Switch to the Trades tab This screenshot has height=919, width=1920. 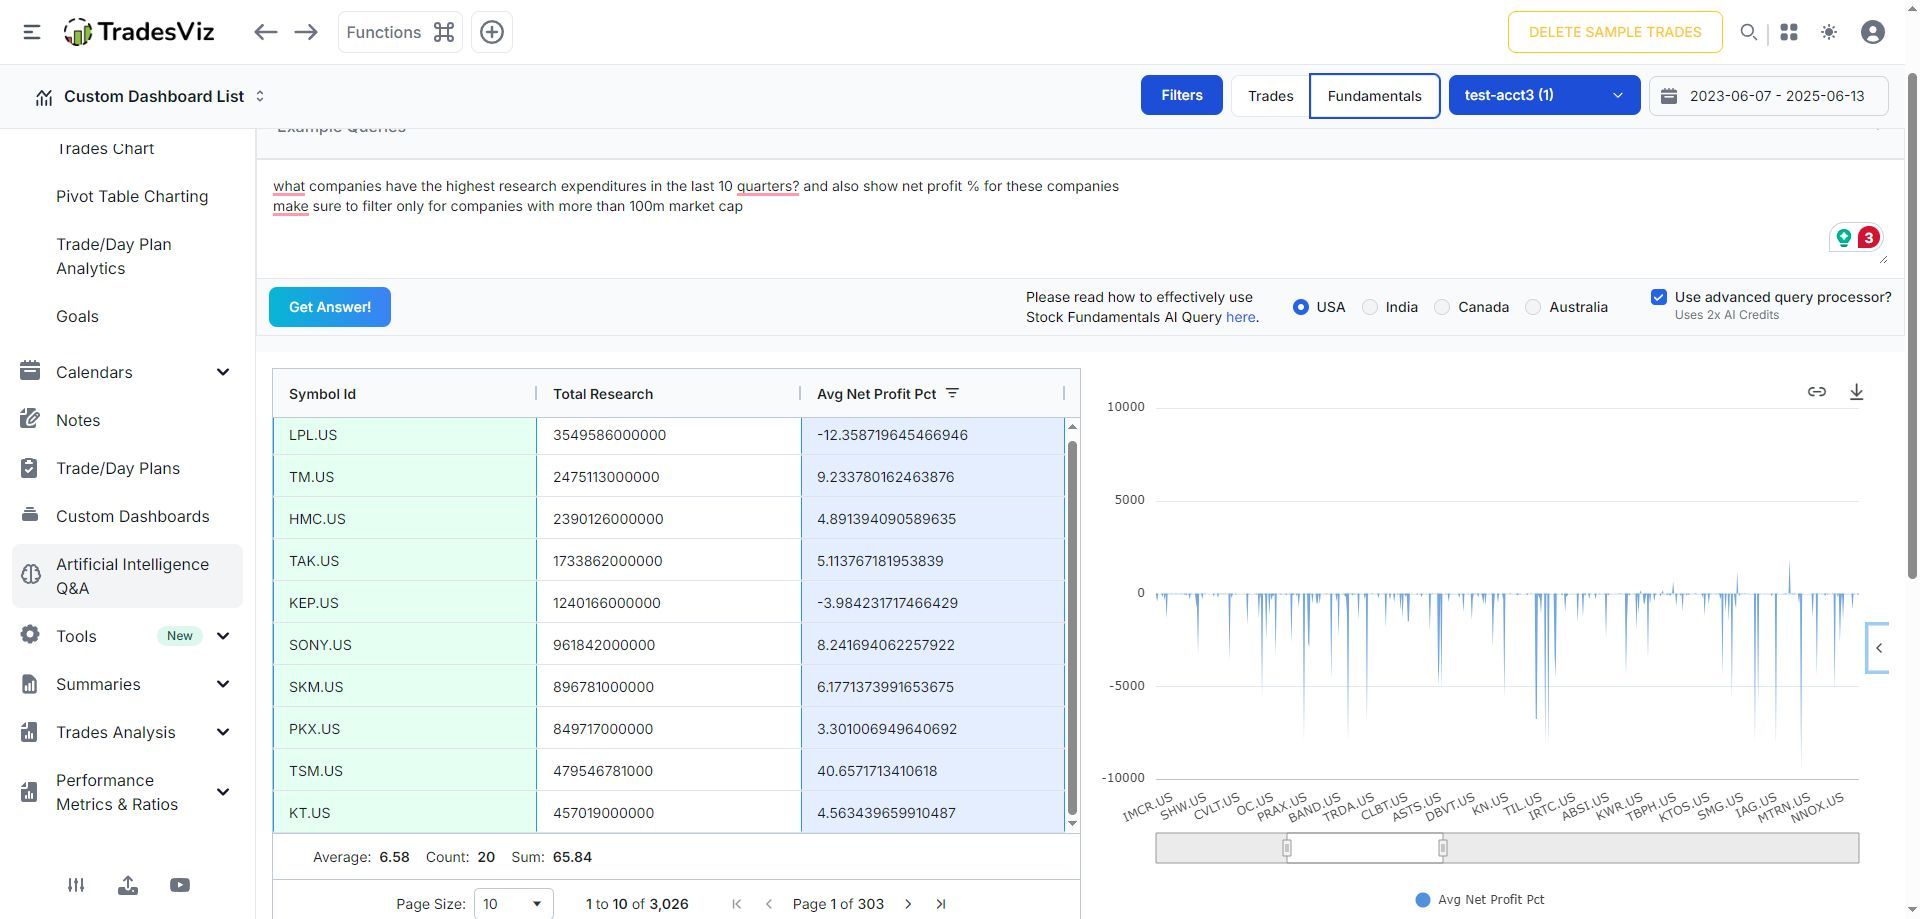[x=1270, y=96]
